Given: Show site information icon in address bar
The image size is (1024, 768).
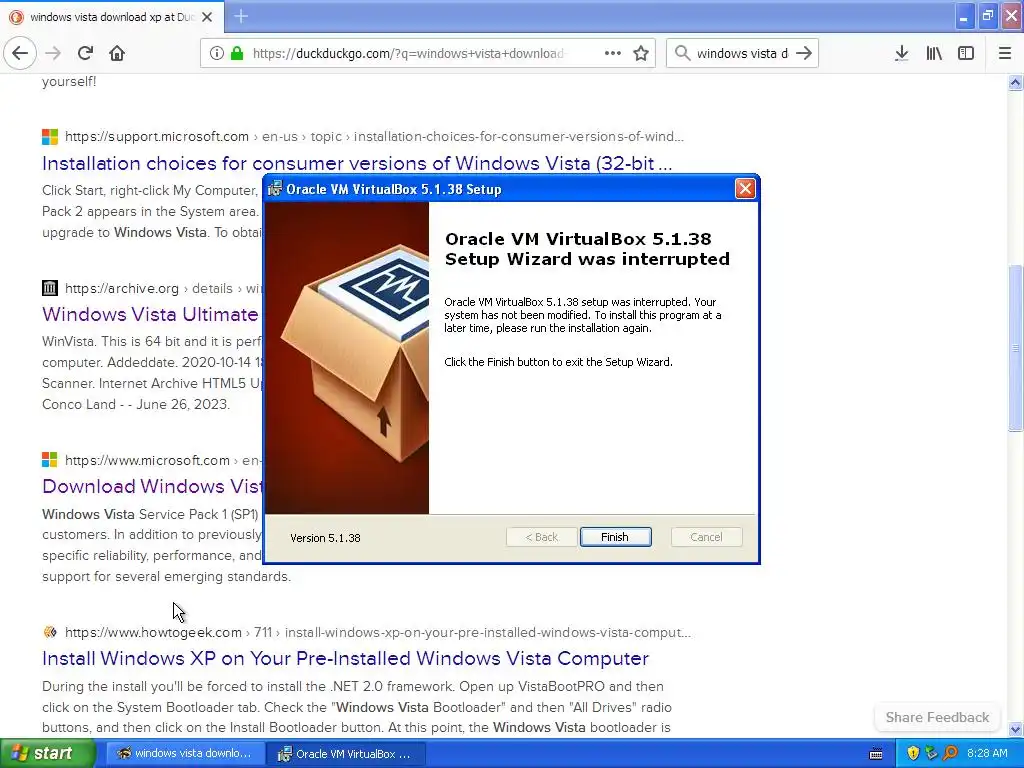Looking at the screenshot, I should click(216, 53).
